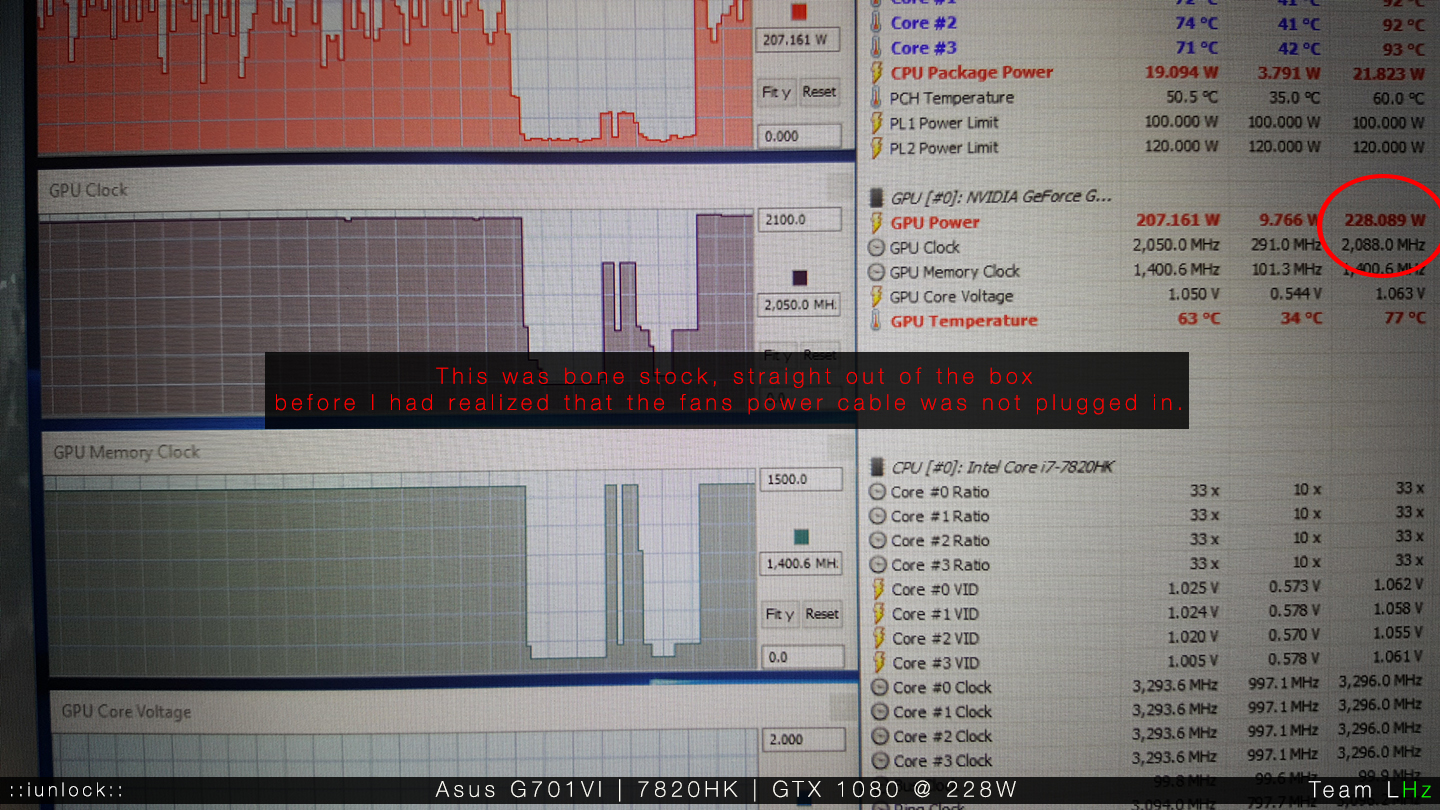Image resolution: width=1440 pixels, height=810 pixels.
Task: Click the GPU Temperature thermometer icon
Action: [x=877, y=321]
